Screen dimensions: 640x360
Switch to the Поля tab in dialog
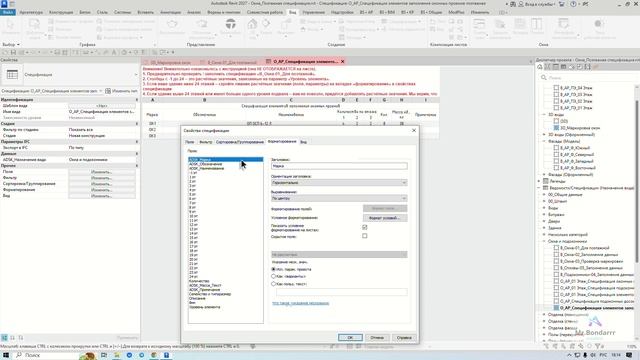click(x=190, y=142)
